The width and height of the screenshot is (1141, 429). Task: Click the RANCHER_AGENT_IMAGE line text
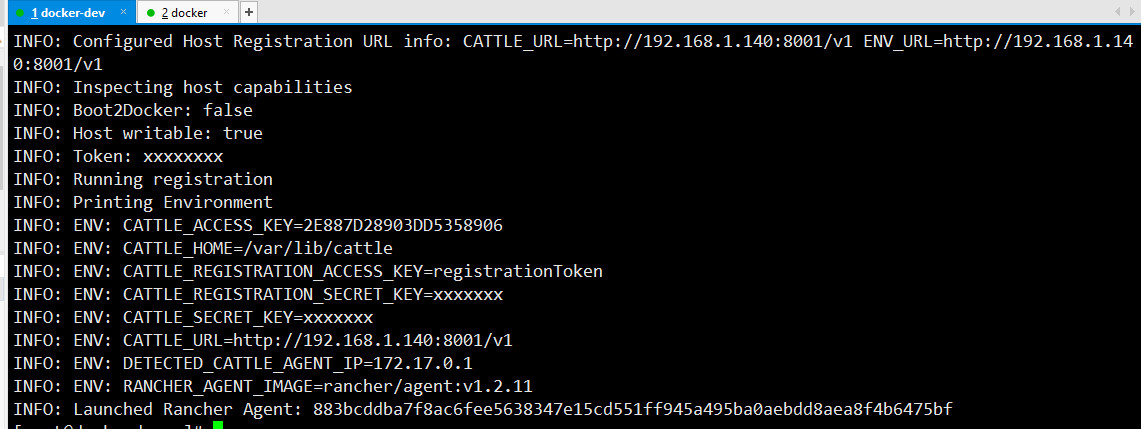pos(278,386)
